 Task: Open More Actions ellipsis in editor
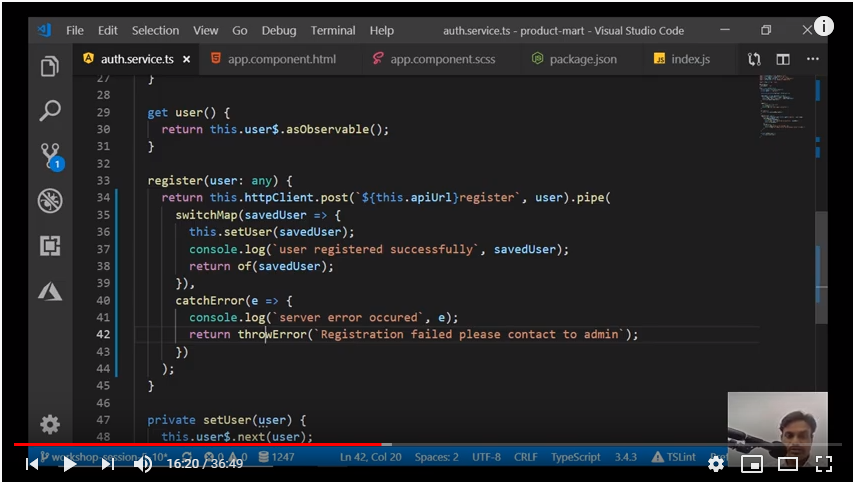coord(812,60)
